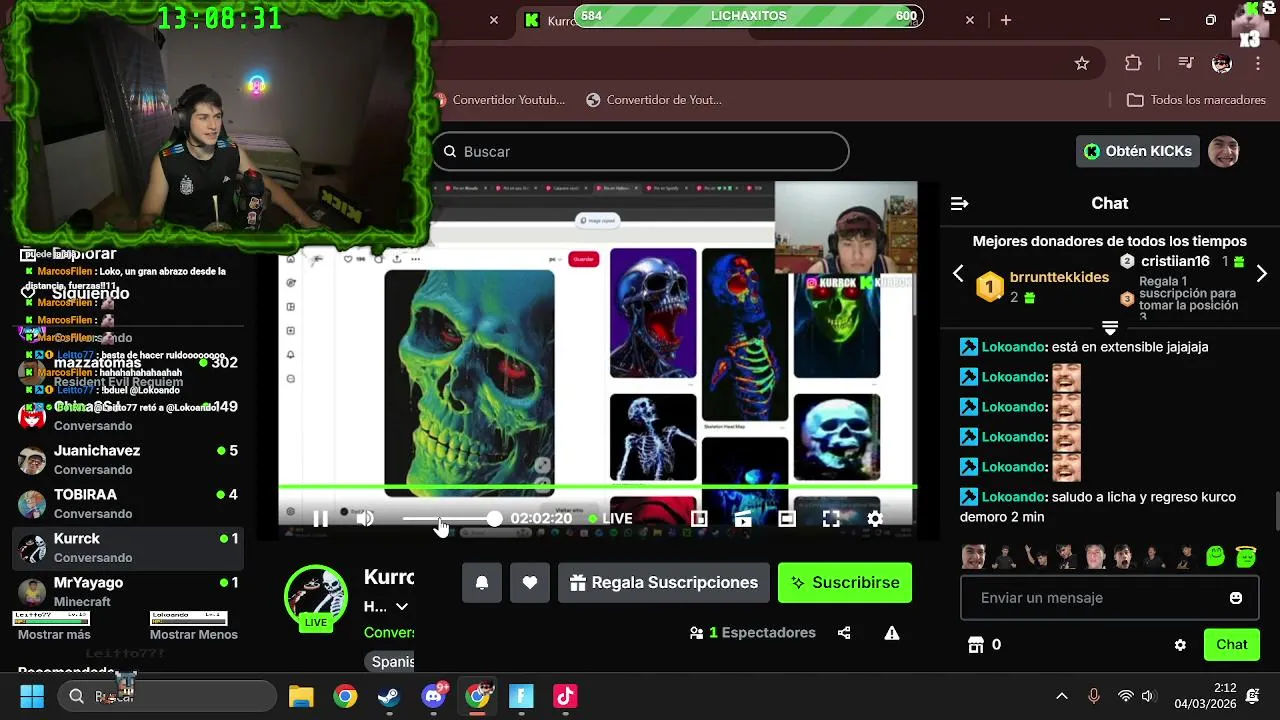Jump to LIVE in the player
The height and width of the screenshot is (720, 1280).
611,518
